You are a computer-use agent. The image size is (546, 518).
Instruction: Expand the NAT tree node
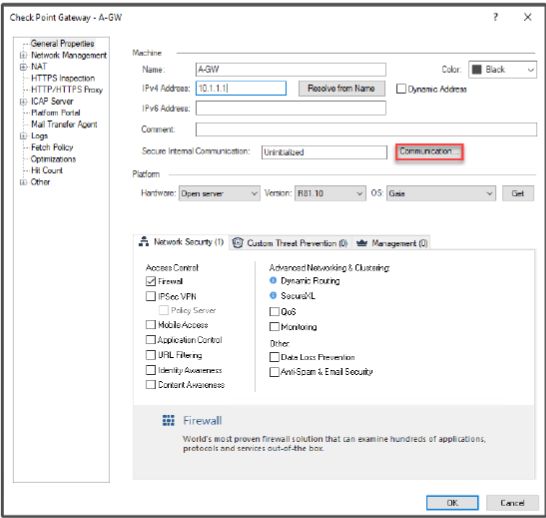click(23, 66)
